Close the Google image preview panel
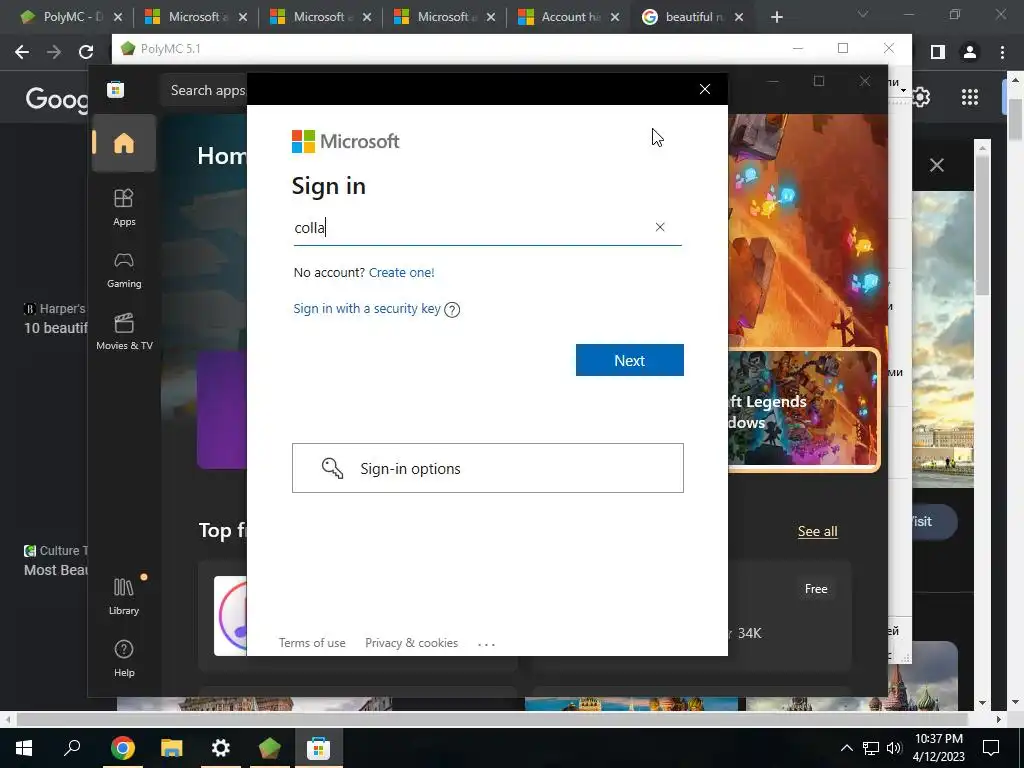This screenshot has width=1024, height=768. click(936, 165)
